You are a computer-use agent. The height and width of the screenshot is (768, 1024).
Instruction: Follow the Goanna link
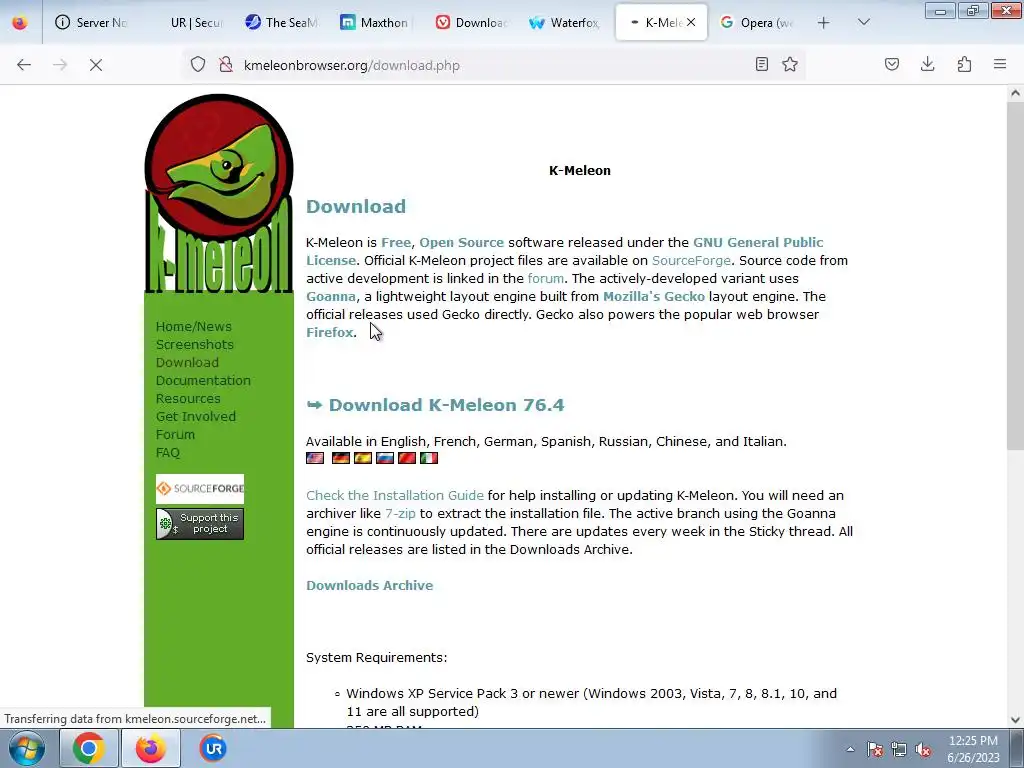pos(331,296)
